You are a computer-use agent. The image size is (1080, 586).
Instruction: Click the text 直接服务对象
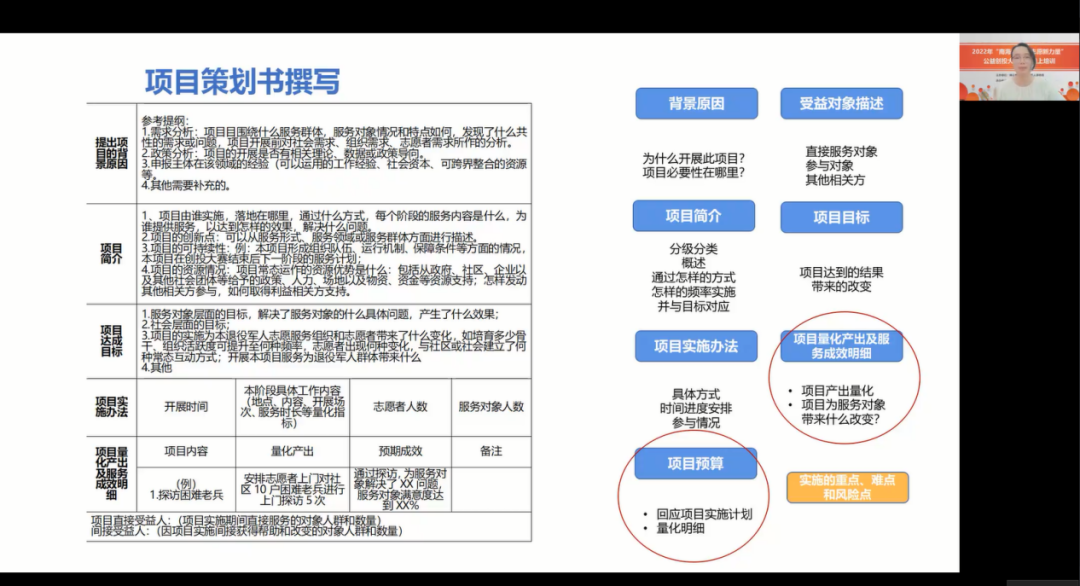(841, 151)
